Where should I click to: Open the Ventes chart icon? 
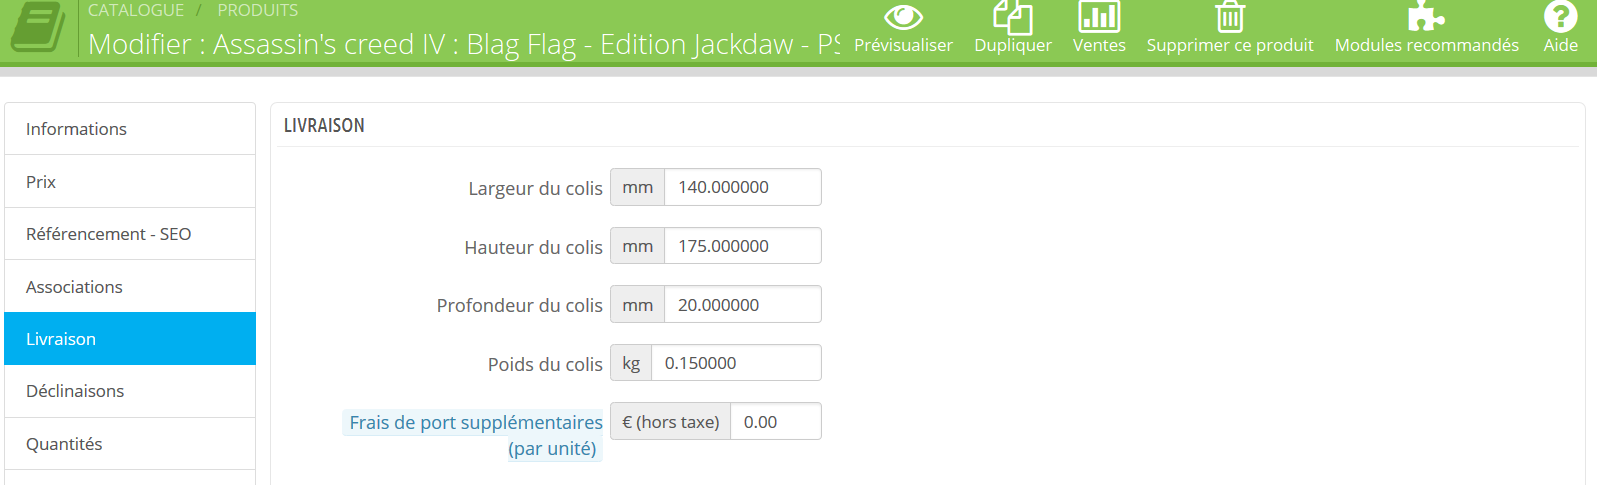pos(1098,17)
